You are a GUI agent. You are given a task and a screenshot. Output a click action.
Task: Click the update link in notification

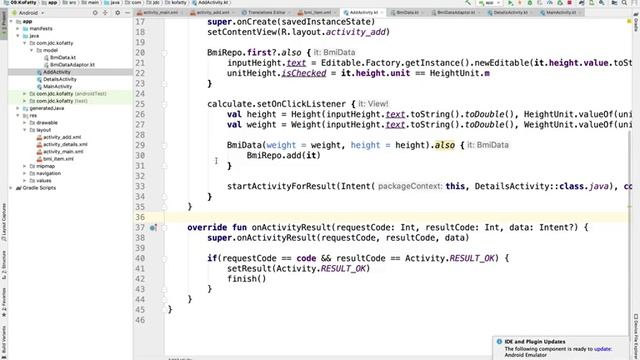click(x=602, y=349)
